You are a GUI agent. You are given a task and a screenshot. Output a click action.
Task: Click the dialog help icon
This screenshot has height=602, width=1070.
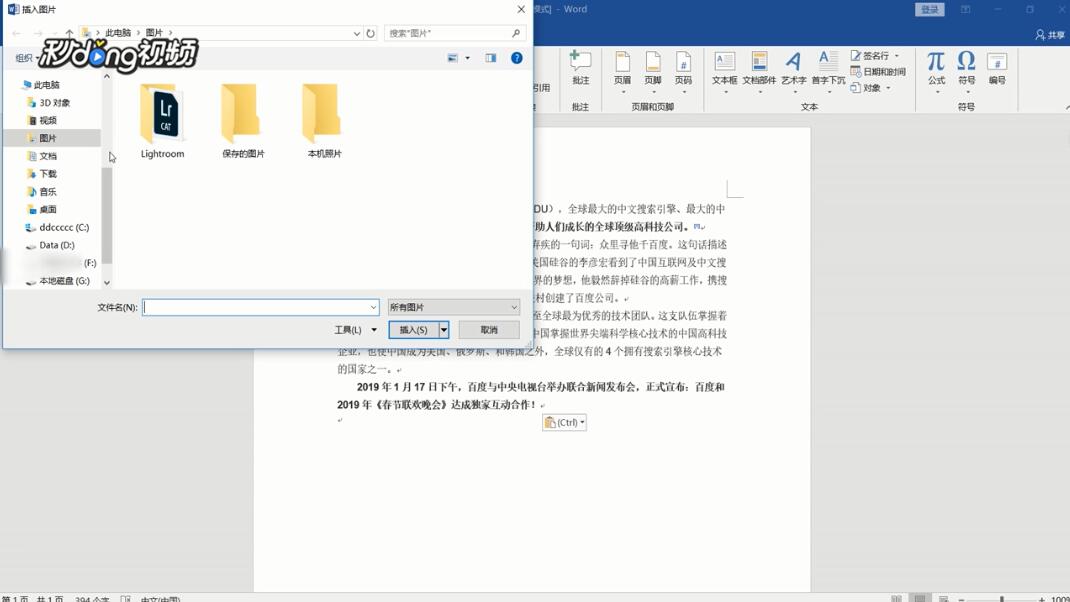coord(517,58)
